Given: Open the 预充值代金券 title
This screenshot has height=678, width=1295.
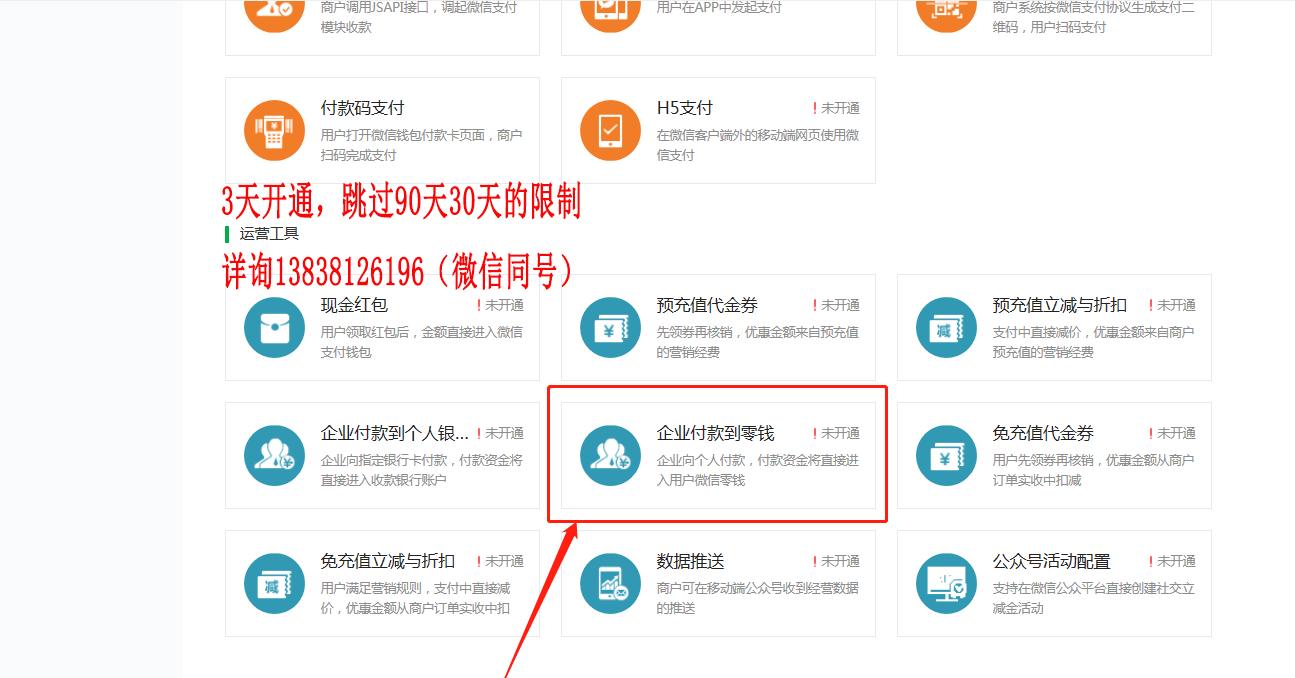Looking at the screenshot, I should click(x=707, y=305).
